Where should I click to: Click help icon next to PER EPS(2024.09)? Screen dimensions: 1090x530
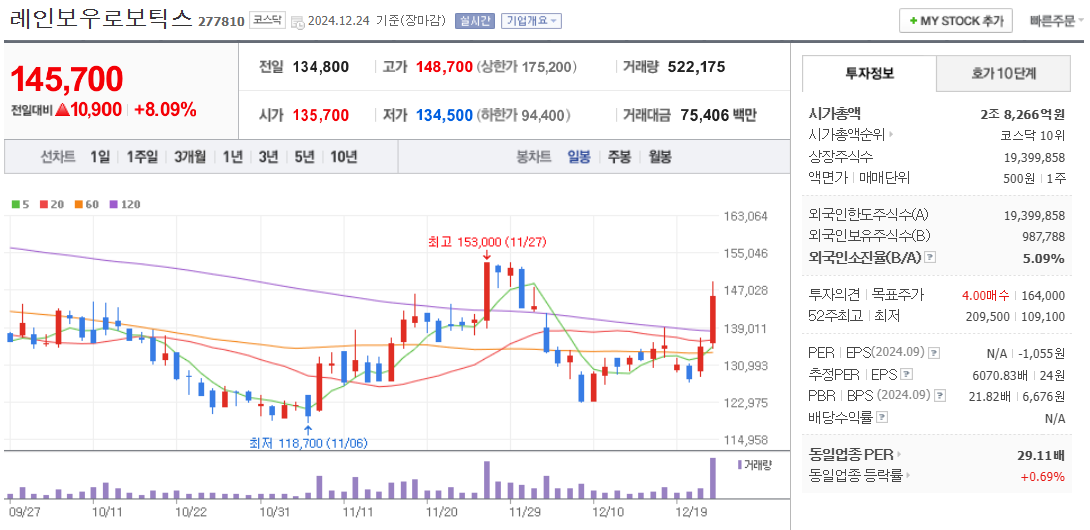click(934, 353)
